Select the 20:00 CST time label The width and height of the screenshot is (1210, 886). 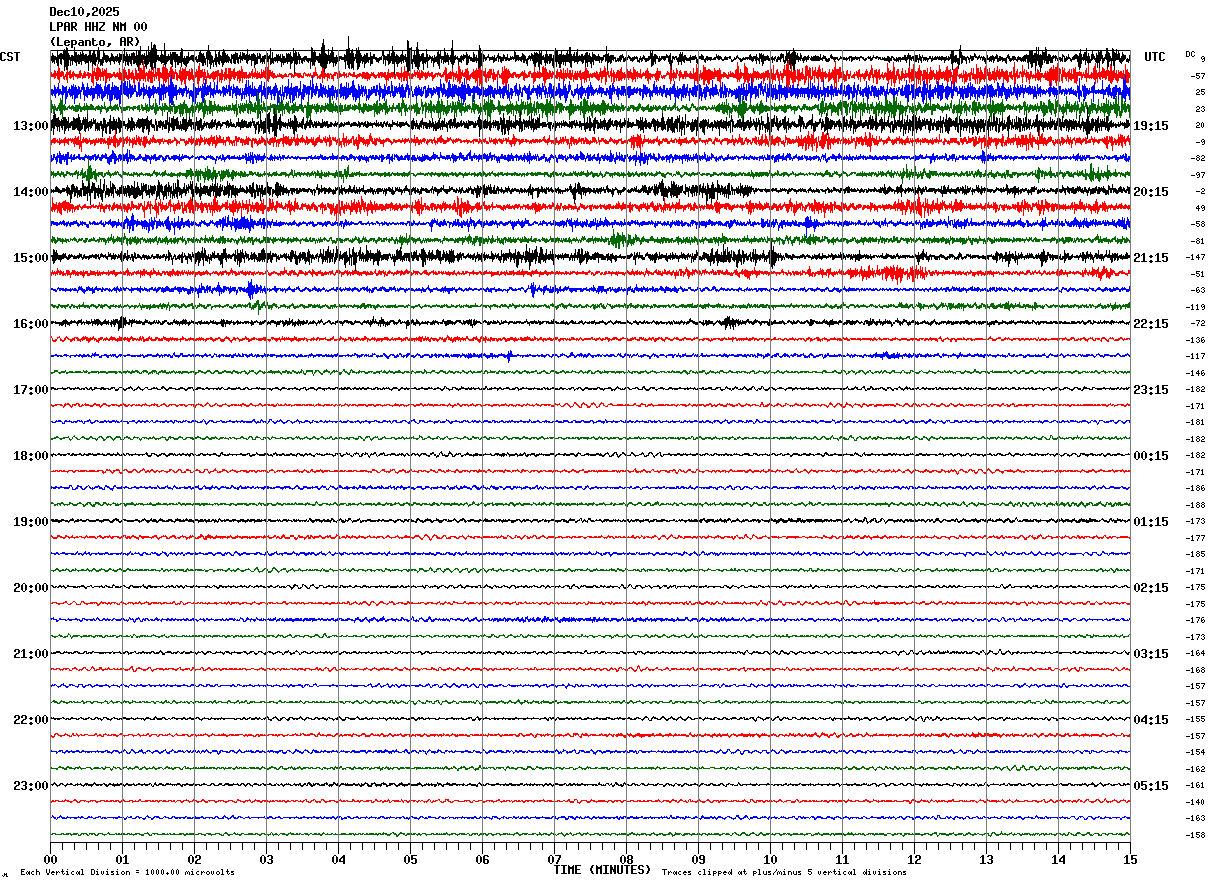[x=31, y=588]
